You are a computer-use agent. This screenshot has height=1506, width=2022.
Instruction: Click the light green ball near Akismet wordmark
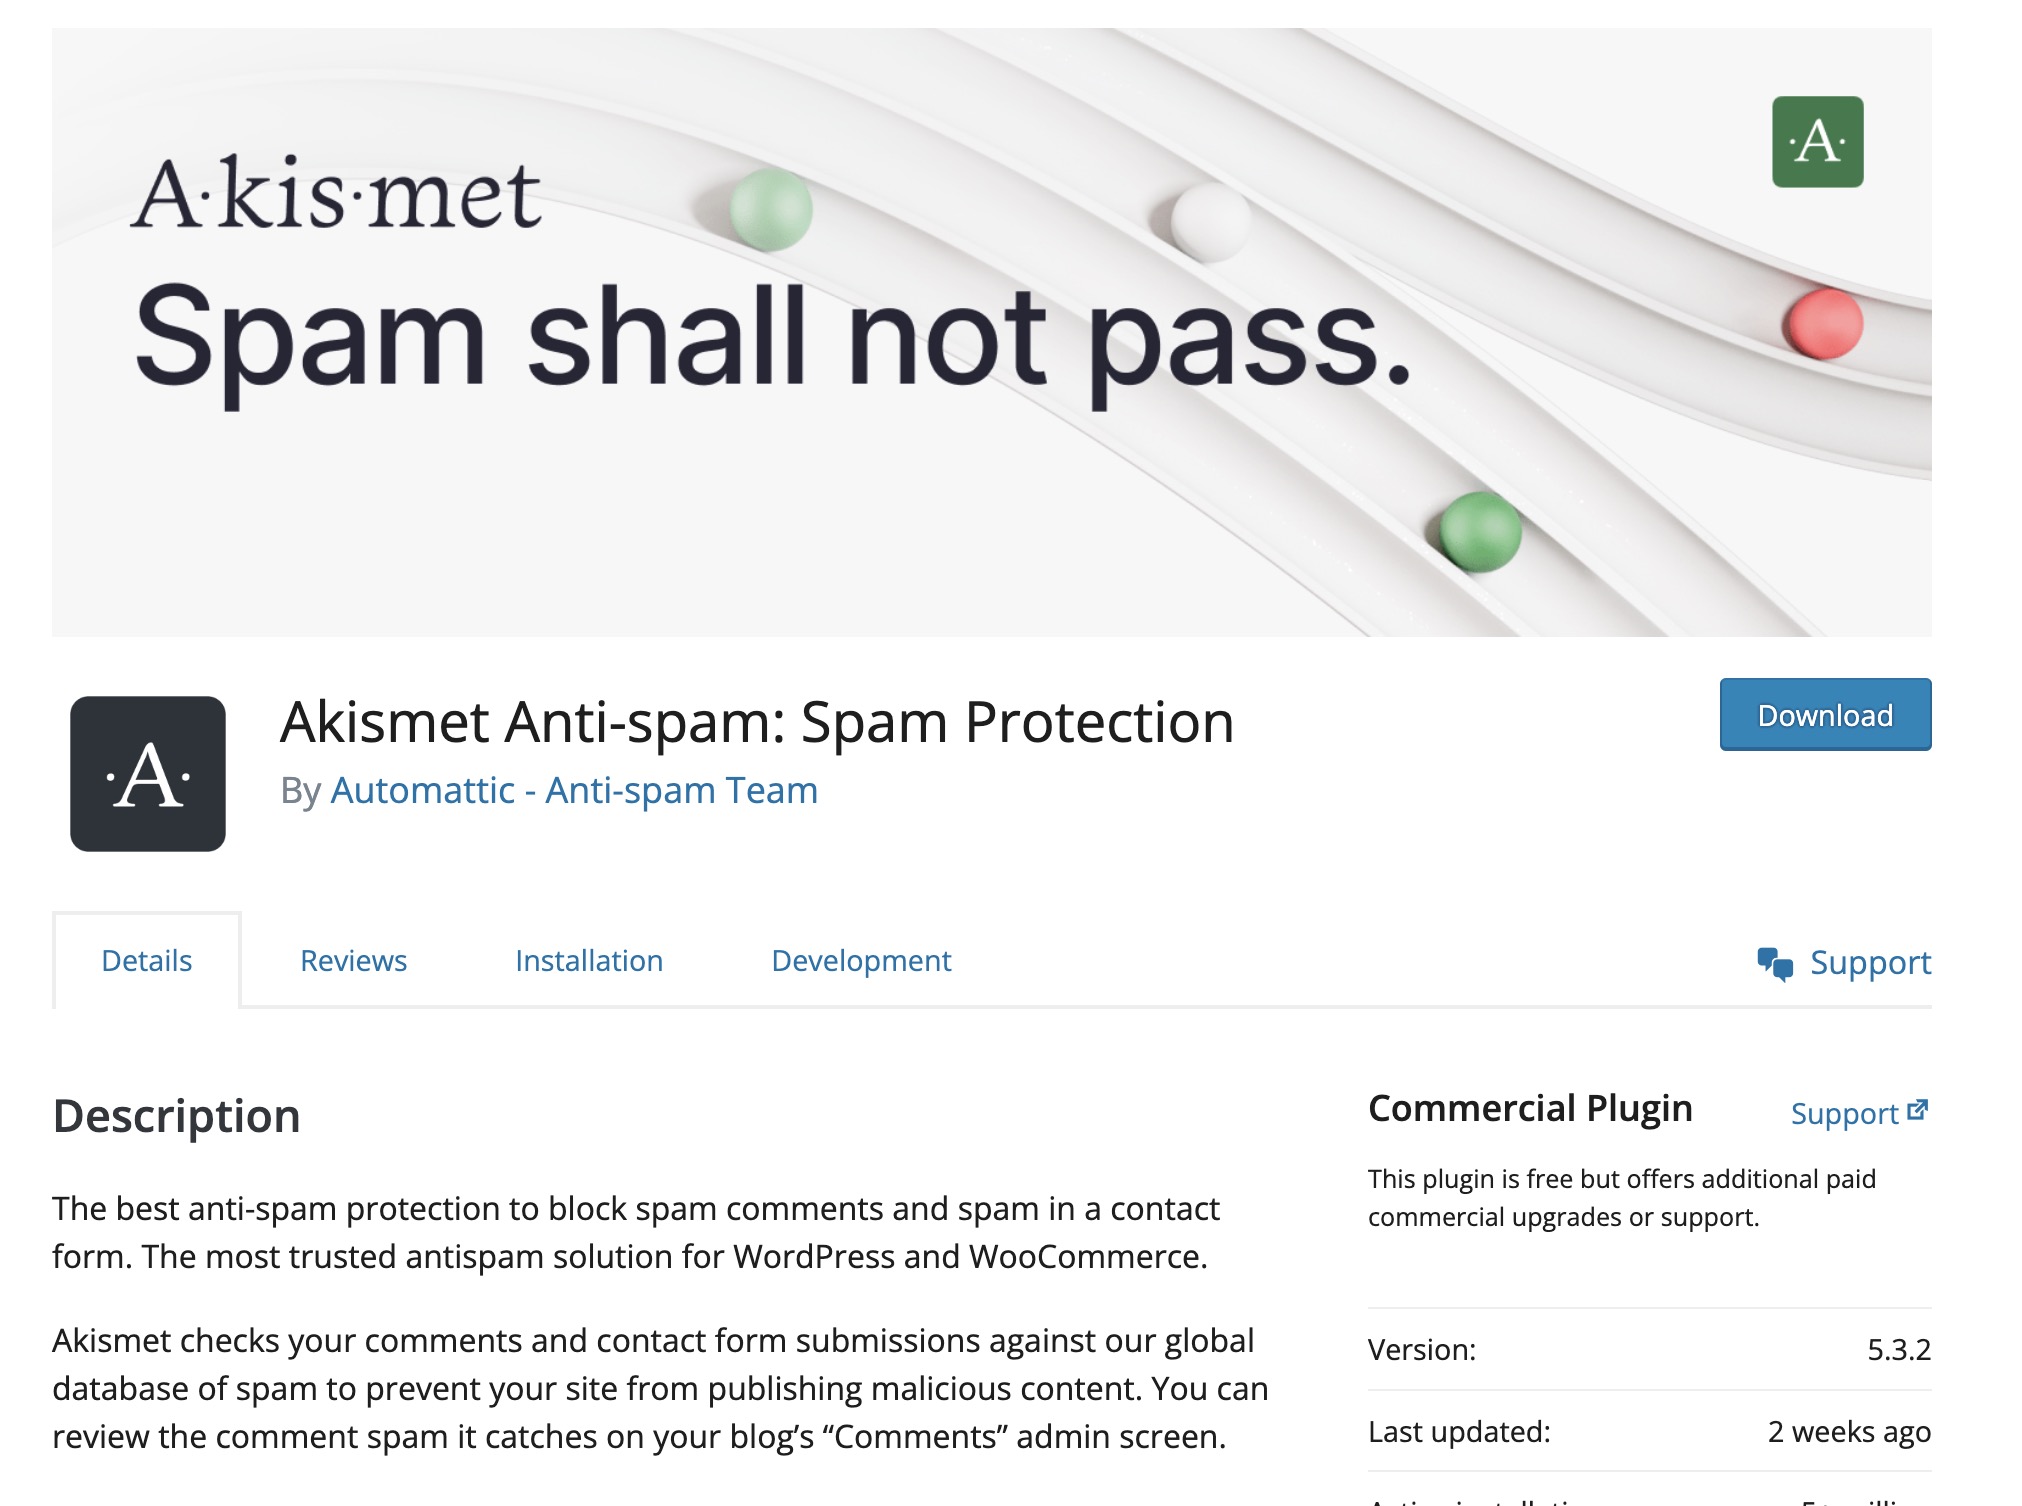770,209
